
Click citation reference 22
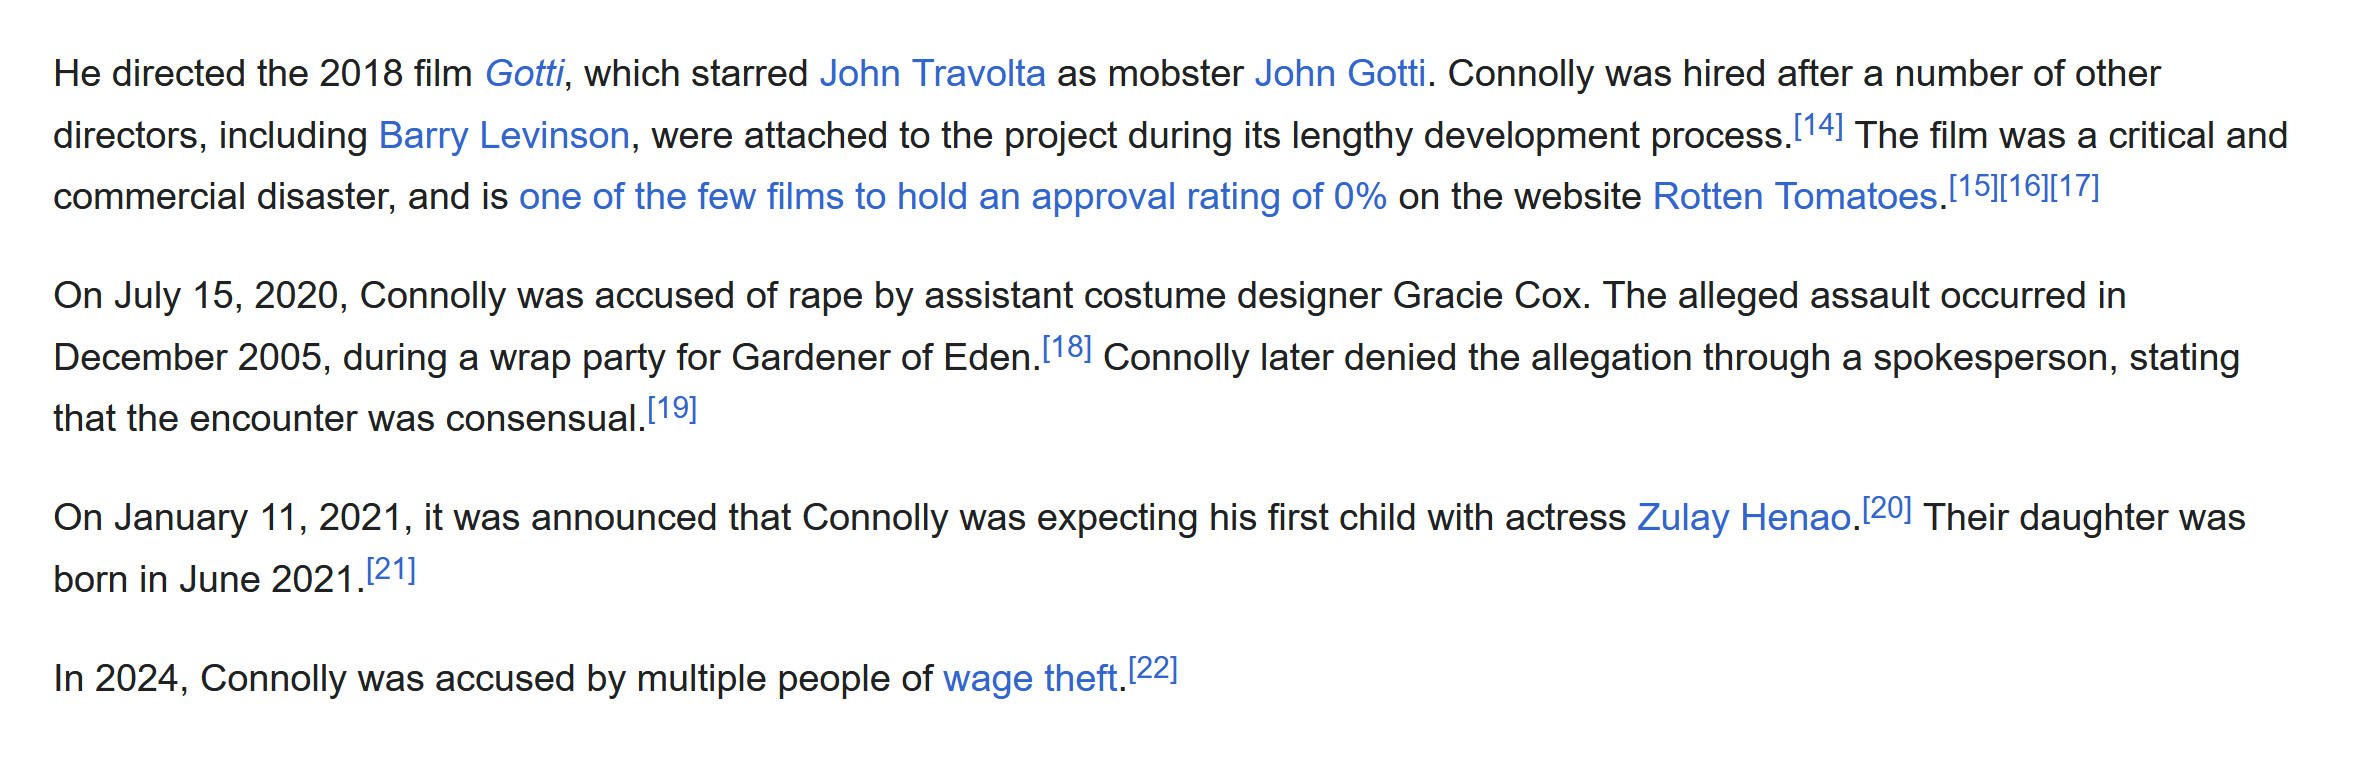(1153, 669)
